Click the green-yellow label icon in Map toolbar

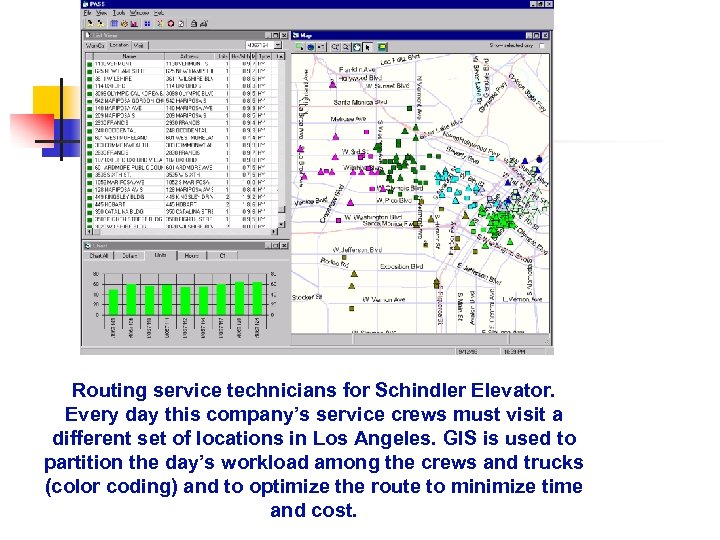383,47
